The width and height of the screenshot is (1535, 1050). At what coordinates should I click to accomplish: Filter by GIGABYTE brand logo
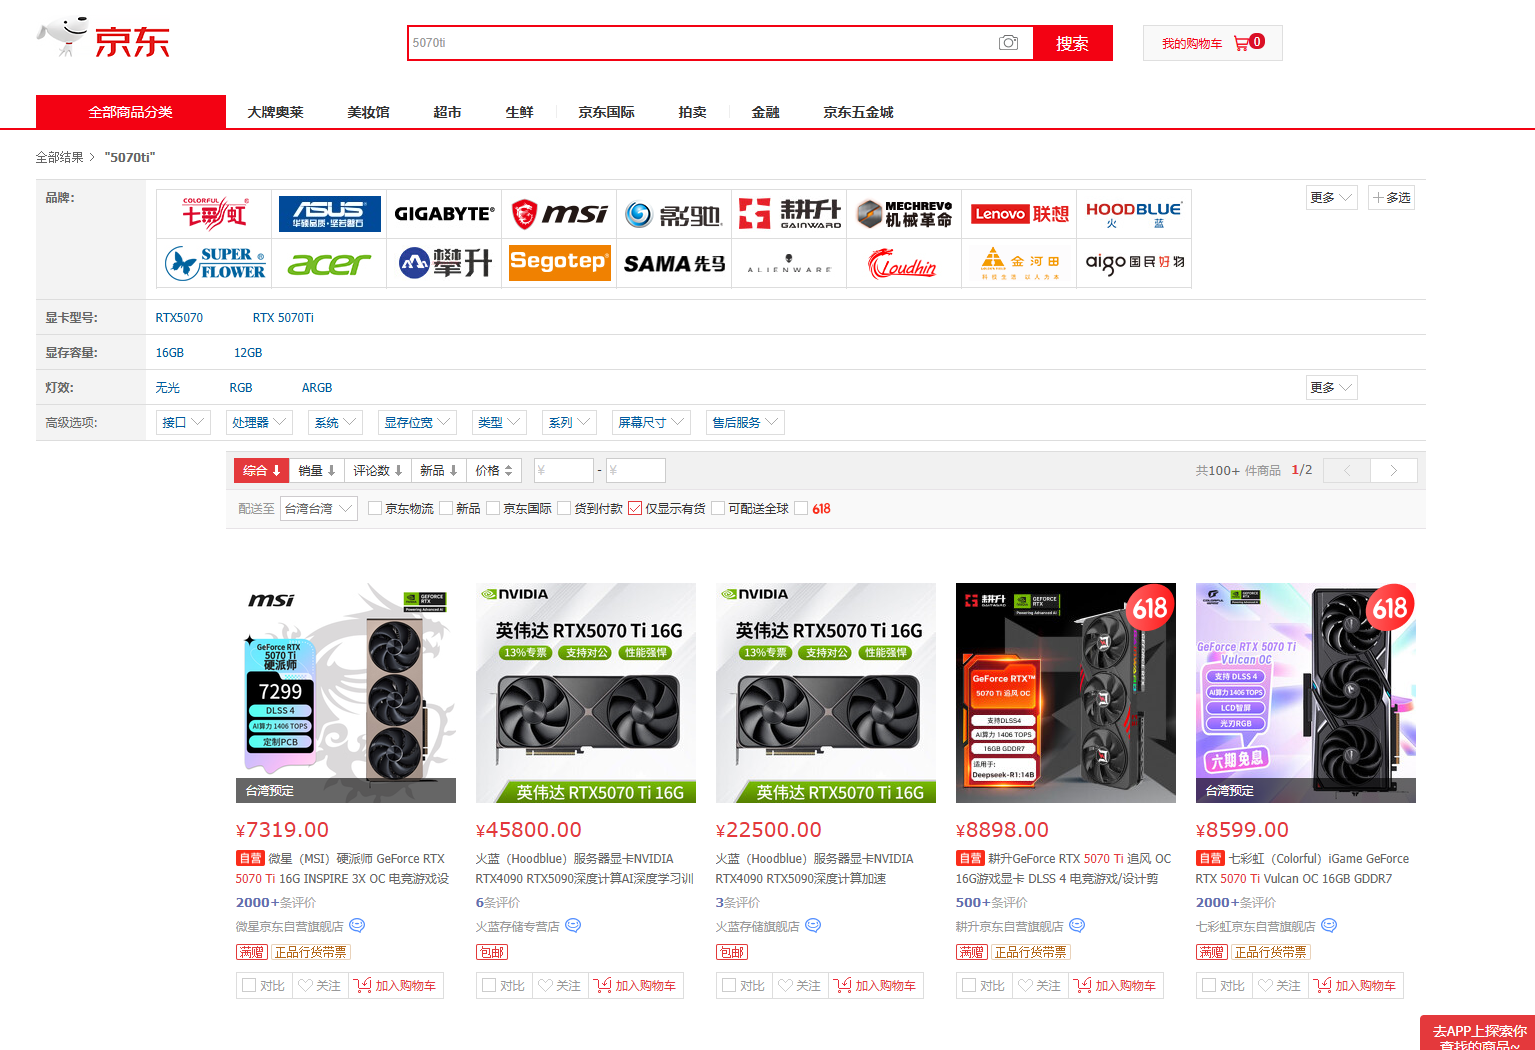click(444, 213)
